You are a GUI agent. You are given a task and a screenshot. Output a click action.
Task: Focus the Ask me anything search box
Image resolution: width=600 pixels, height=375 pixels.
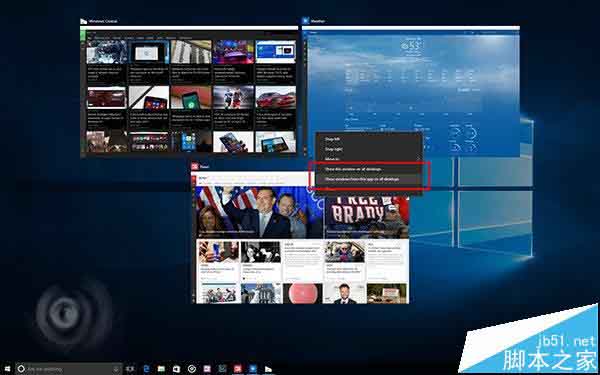(69, 369)
